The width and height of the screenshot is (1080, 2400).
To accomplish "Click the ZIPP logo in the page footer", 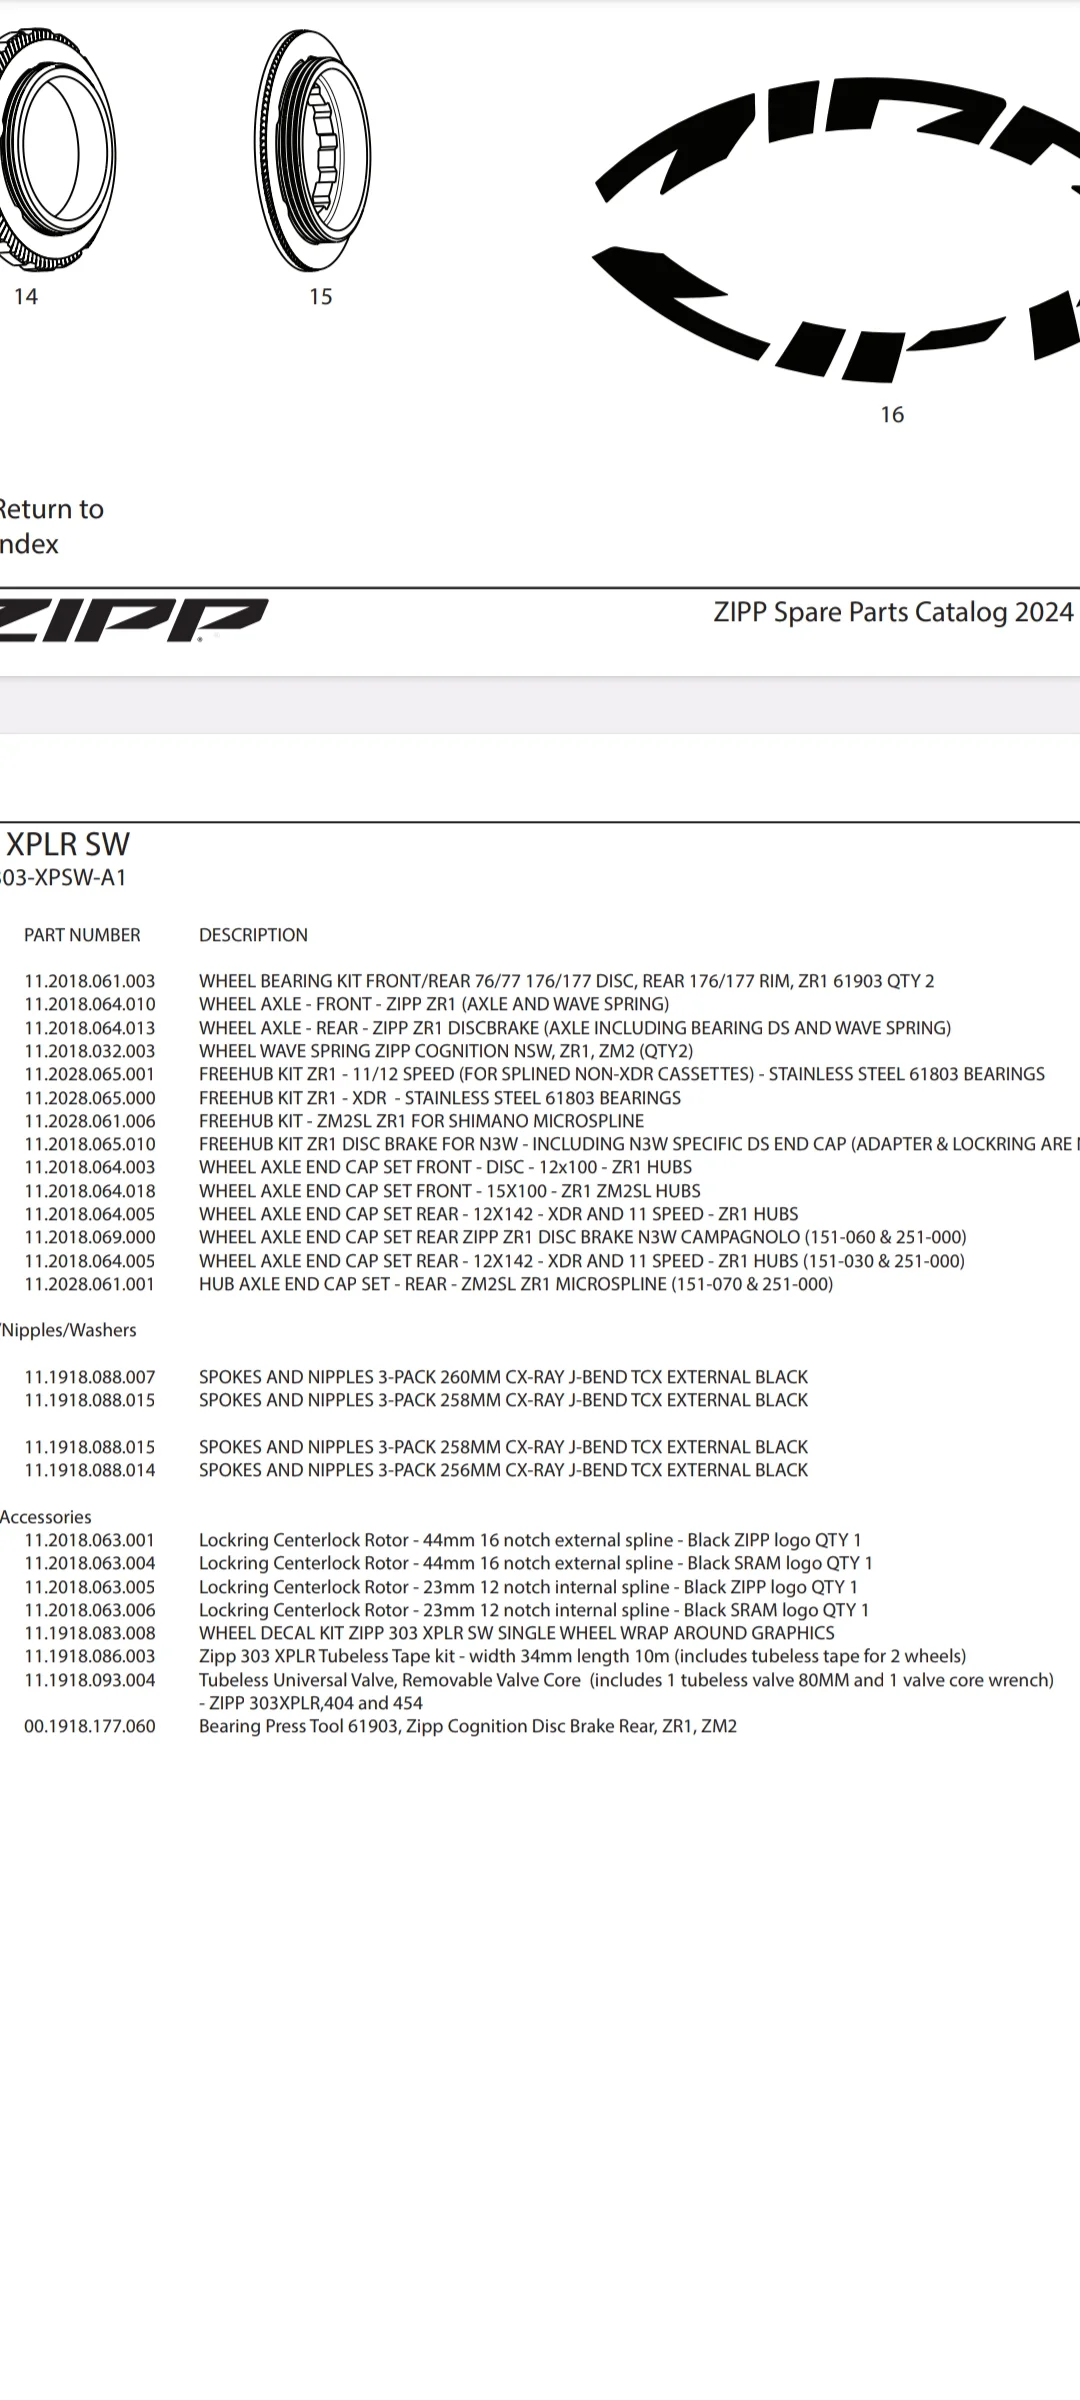I will click(133, 619).
